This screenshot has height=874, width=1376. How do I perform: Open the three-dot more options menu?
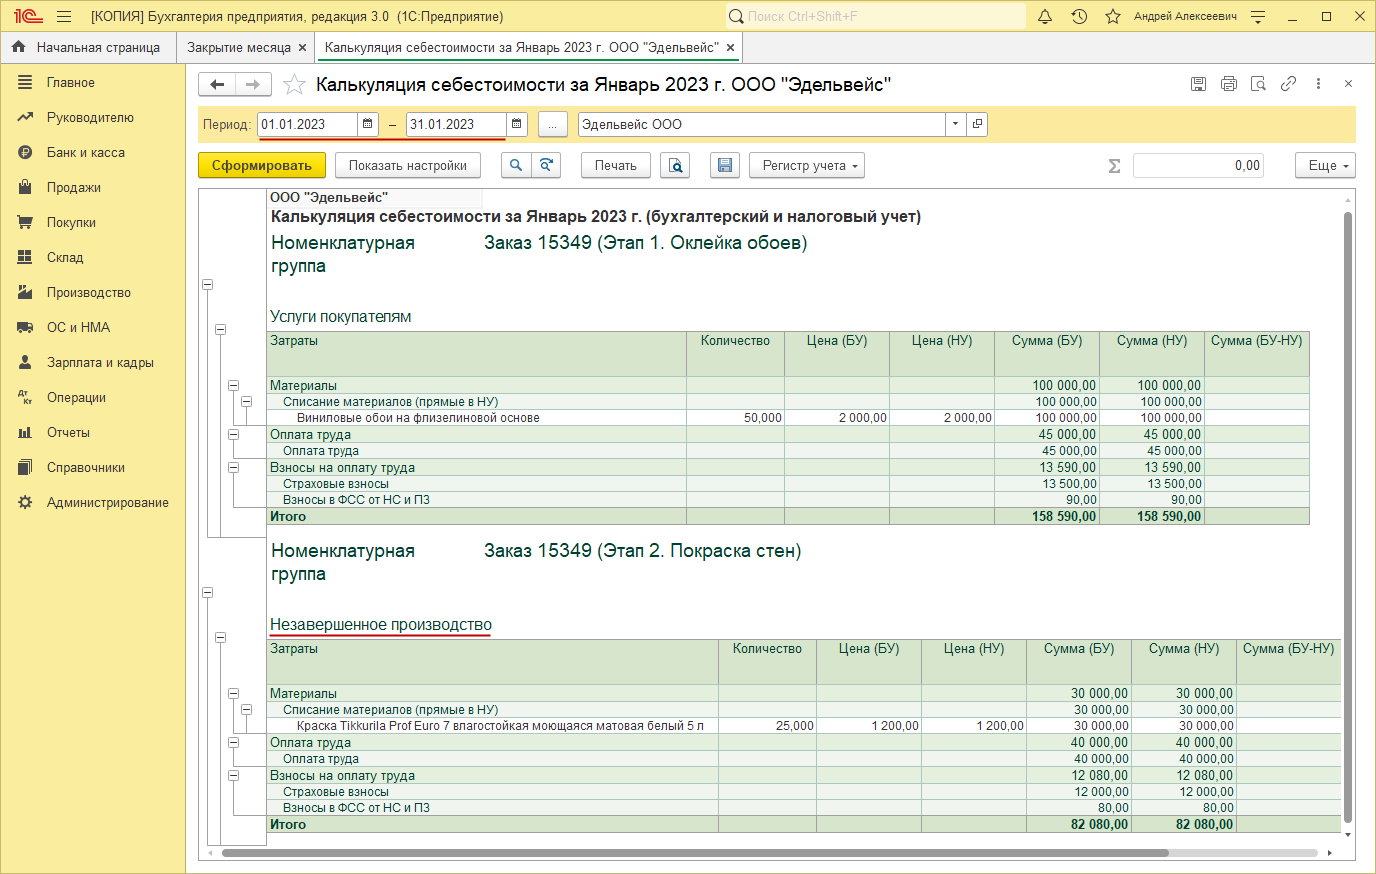[x=1319, y=84]
